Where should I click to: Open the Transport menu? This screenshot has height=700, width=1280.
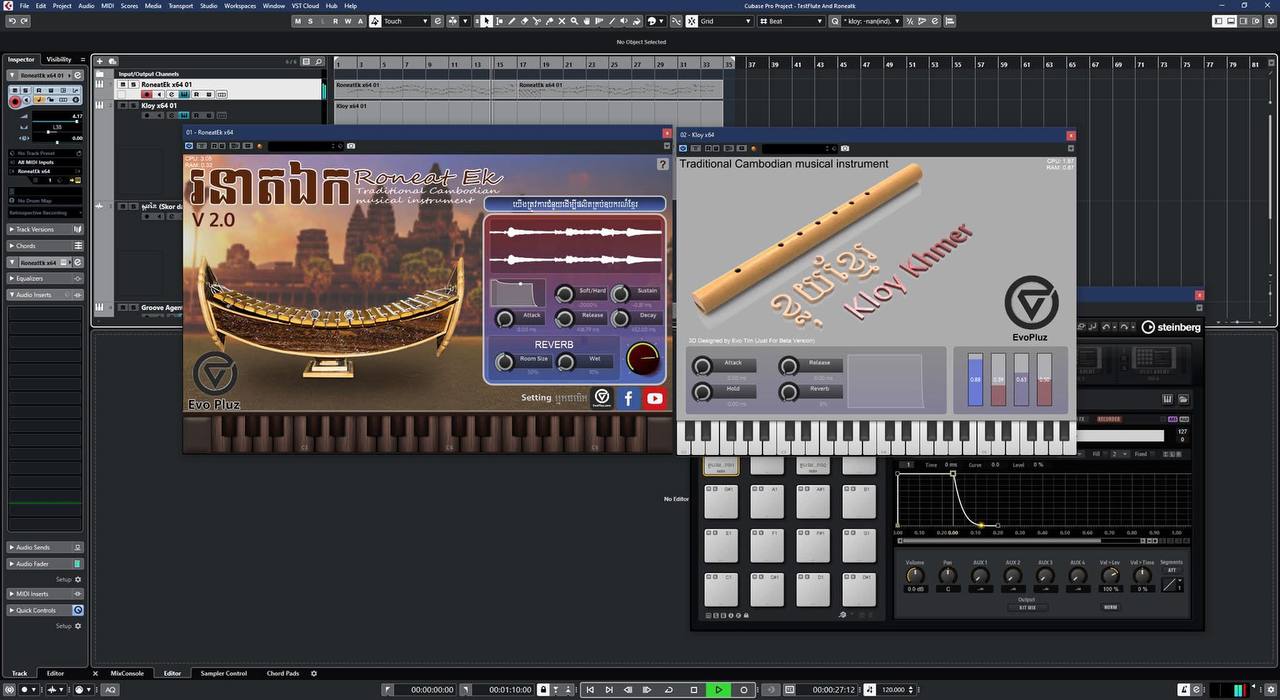(x=180, y=6)
